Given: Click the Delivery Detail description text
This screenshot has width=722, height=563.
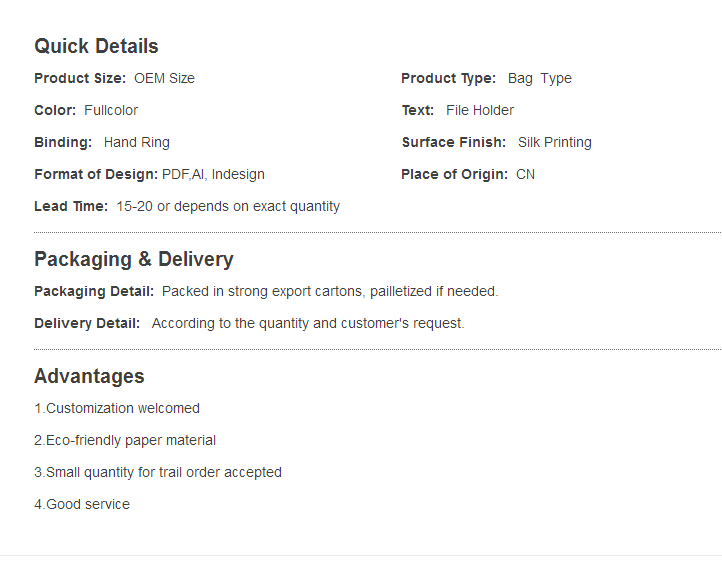Looking at the screenshot, I should click(x=308, y=323).
